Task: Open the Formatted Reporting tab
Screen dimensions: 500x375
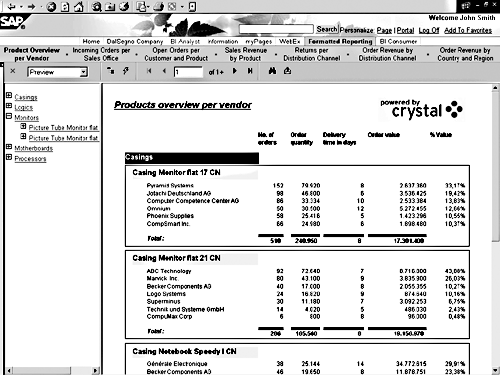Action: click(x=340, y=41)
